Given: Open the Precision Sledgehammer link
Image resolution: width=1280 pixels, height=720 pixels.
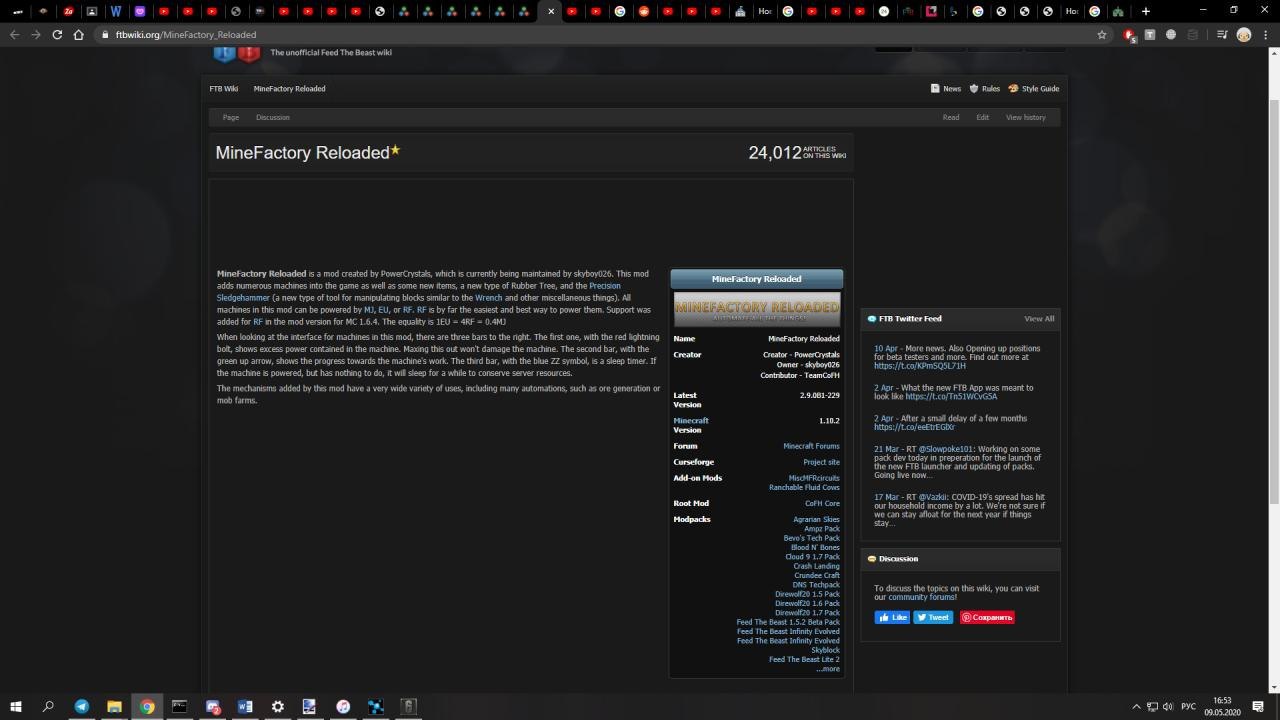Looking at the screenshot, I should click(x=419, y=291).
